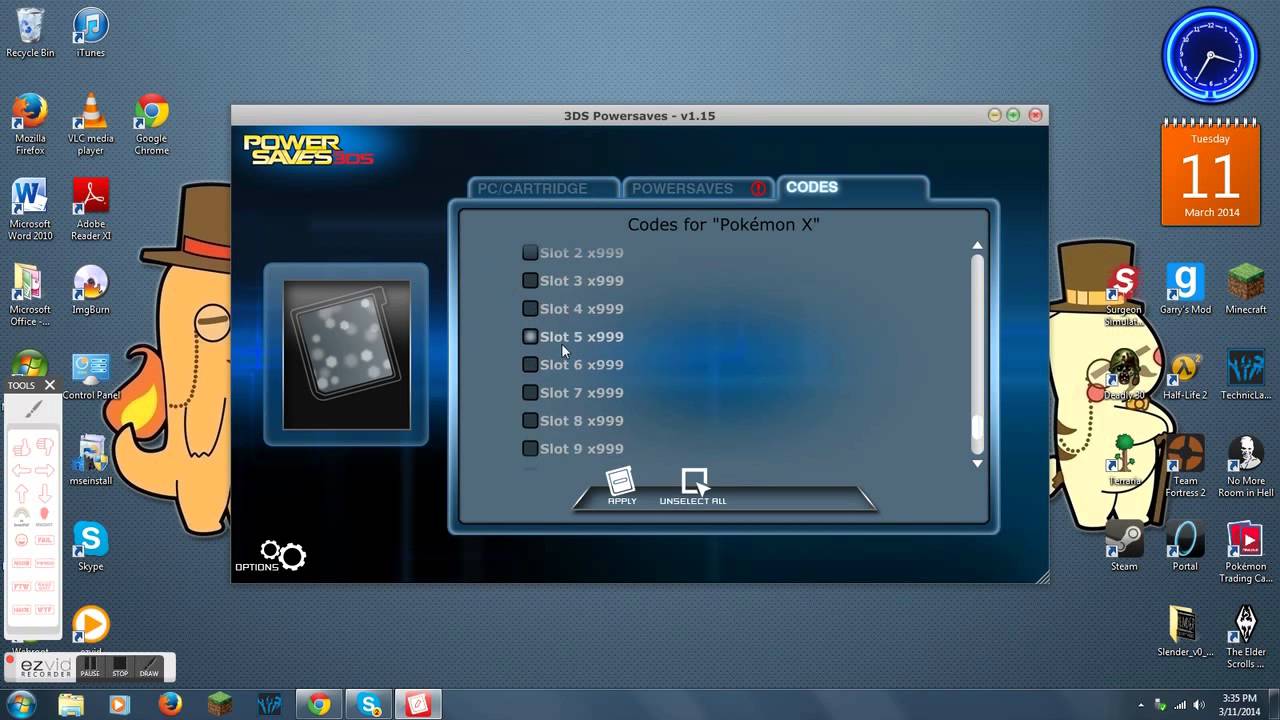Select the Terraria desktop shortcut
Screen dimensions: 1280x720
click(x=1124, y=461)
